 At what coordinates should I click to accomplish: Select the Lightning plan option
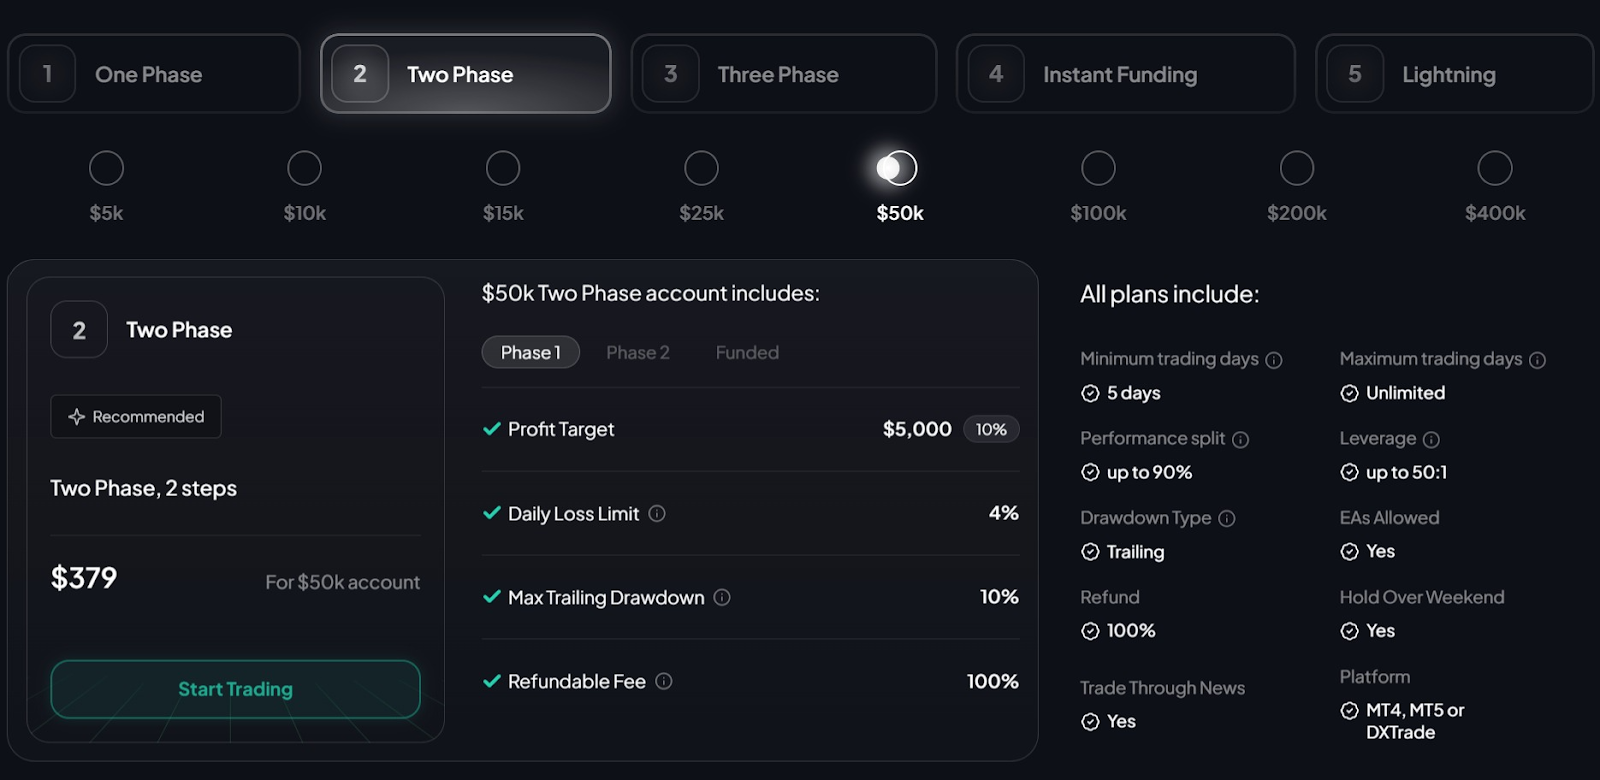pyautogui.click(x=1455, y=74)
